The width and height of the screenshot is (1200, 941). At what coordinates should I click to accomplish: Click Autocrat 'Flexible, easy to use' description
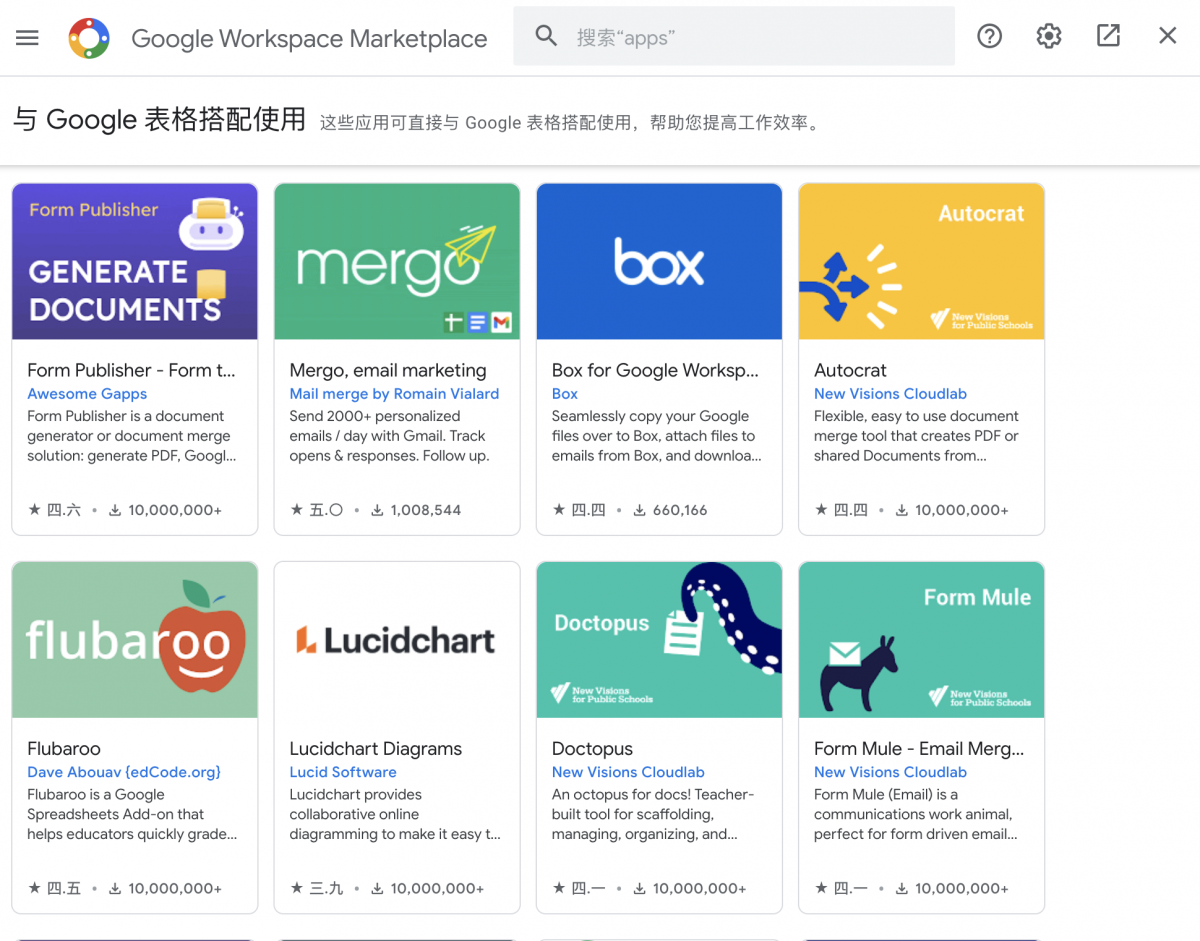(x=916, y=436)
